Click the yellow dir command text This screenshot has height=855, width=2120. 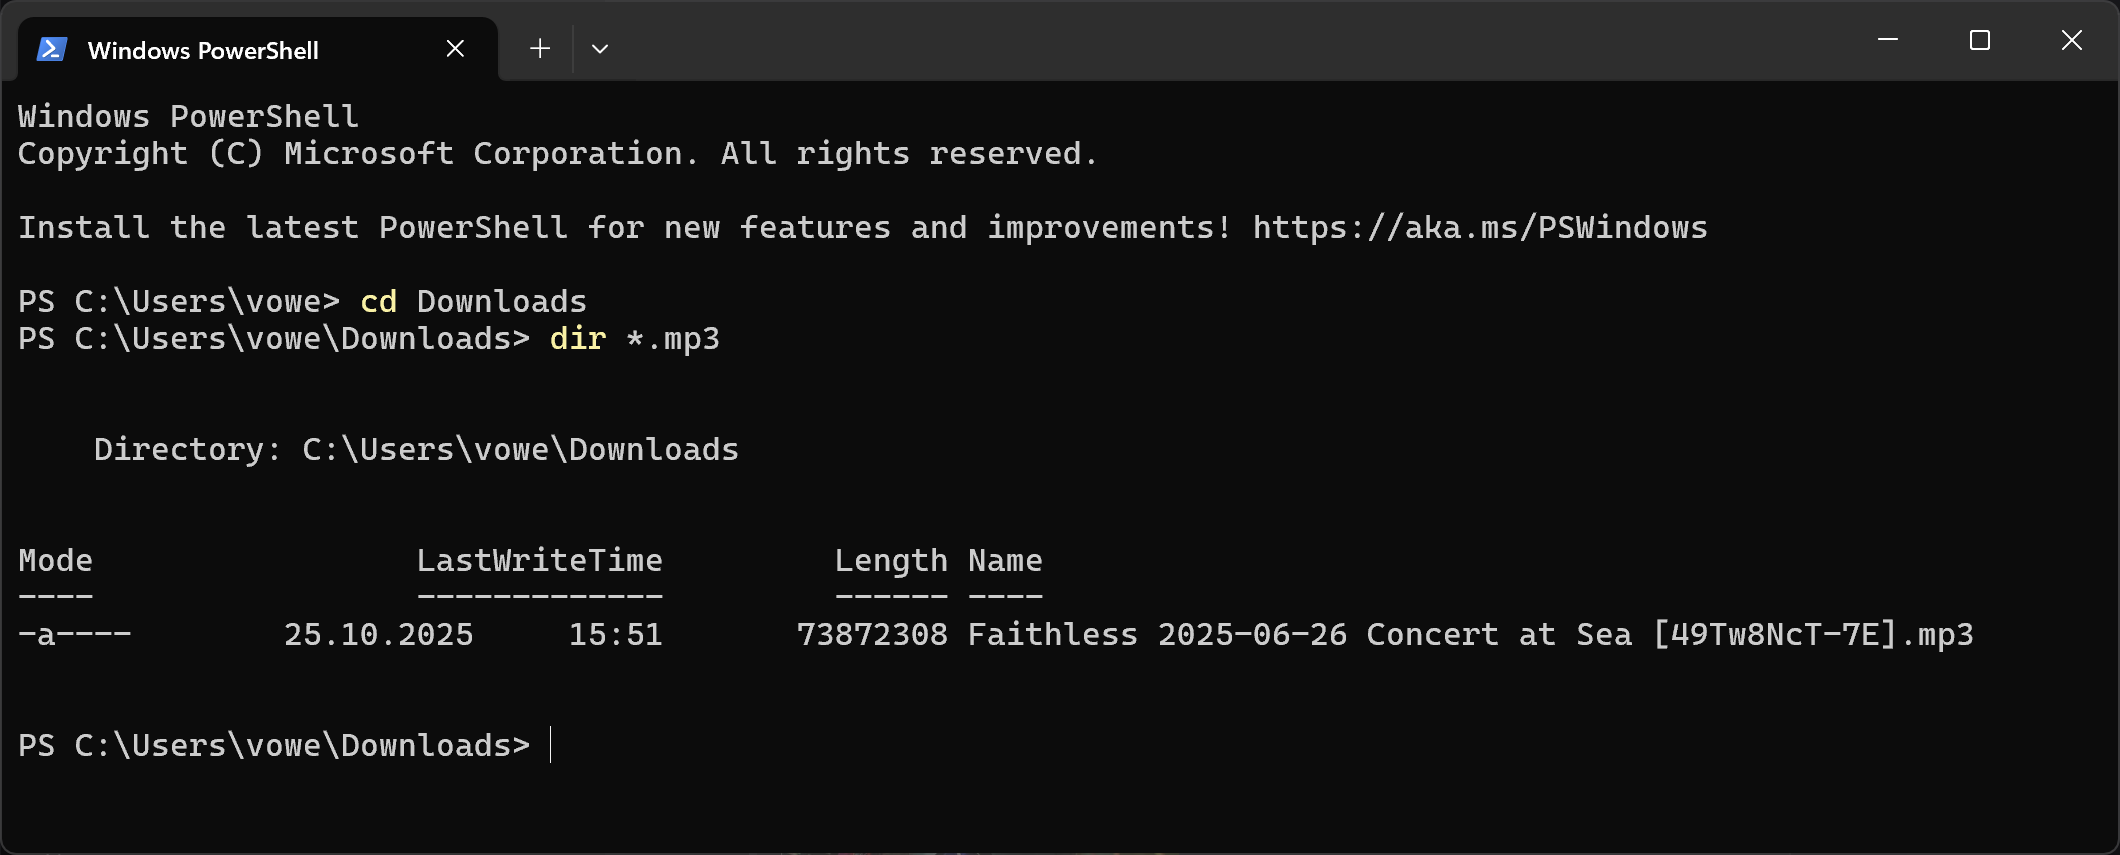point(578,339)
